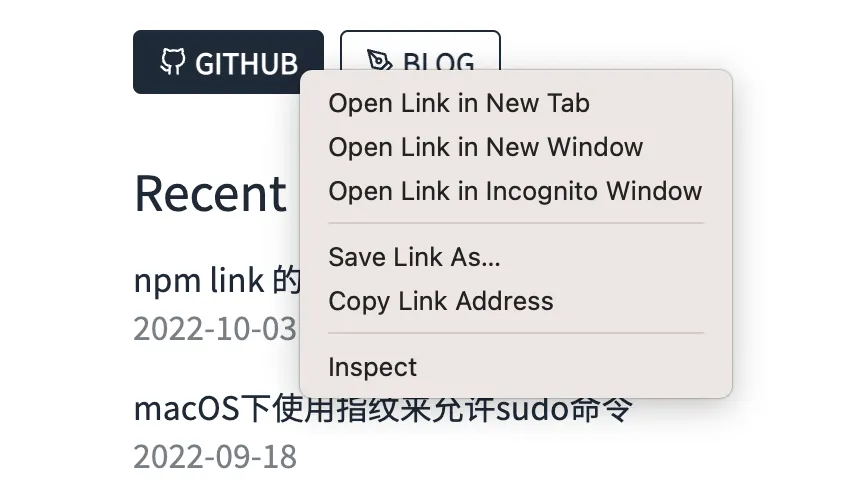Click the 2022-10-03 post date
Image resolution: width=848 pixels, height=484 pixels.
pyautogui.click(x=215, y=328)
